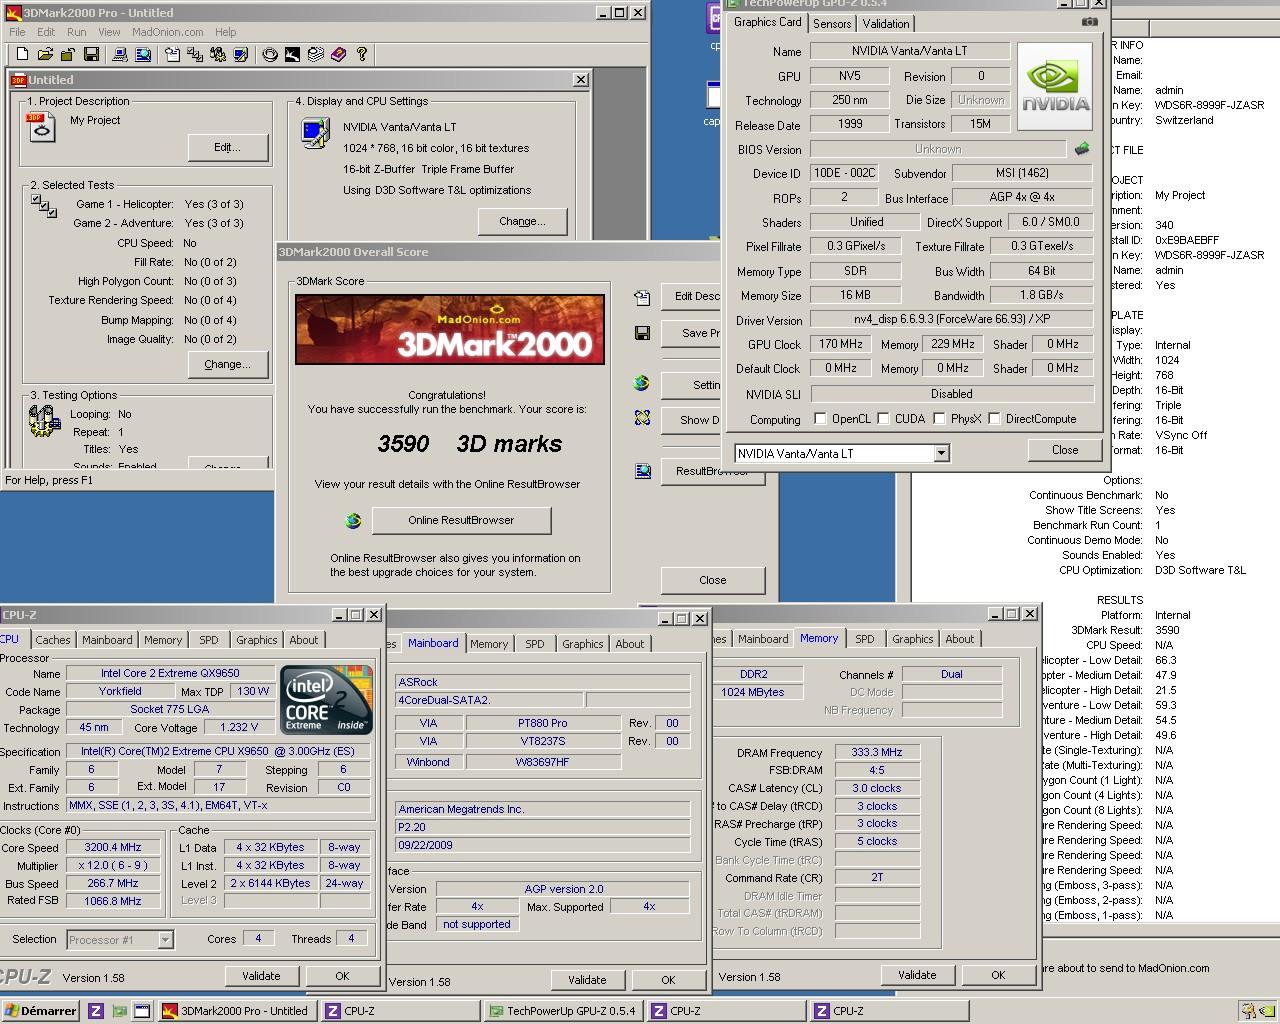Click the Edit description toolbar icon
This screenshot has height=1024, width=1280.
point(172,54)
